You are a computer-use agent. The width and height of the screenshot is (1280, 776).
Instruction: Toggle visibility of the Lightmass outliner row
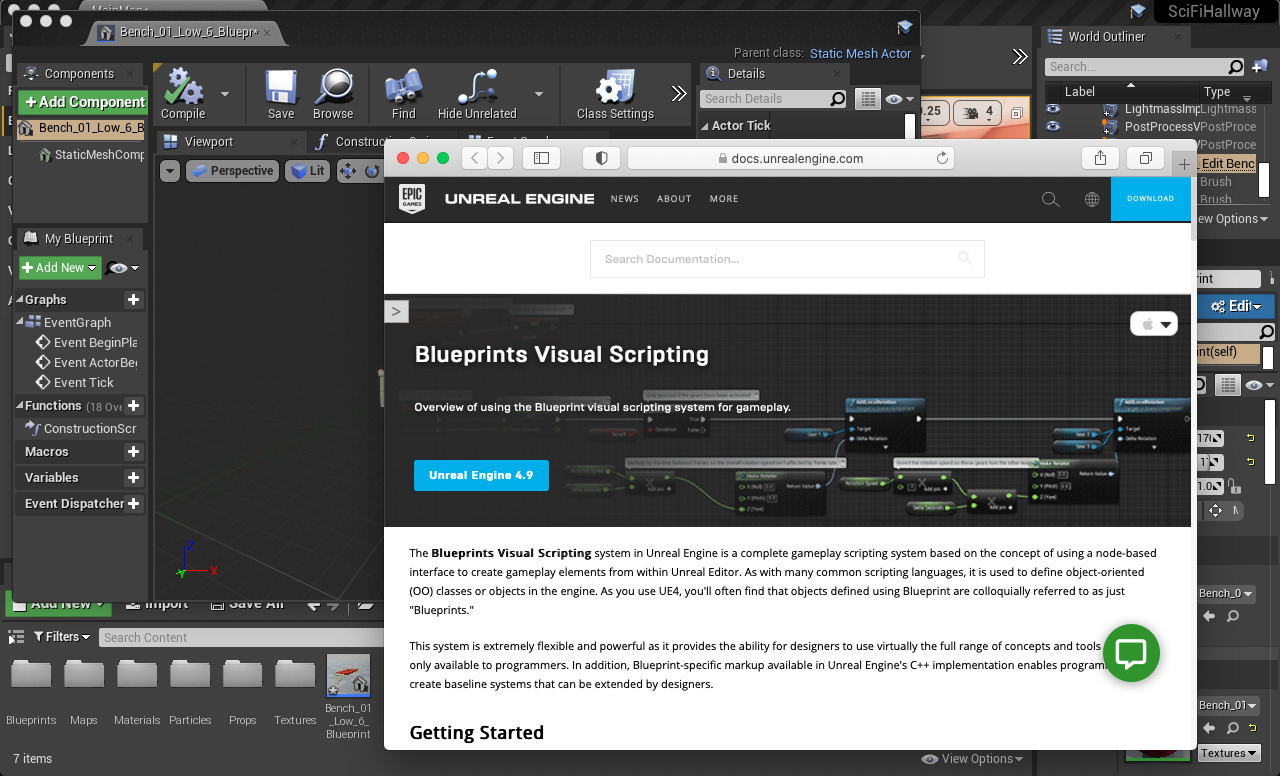1052,109
